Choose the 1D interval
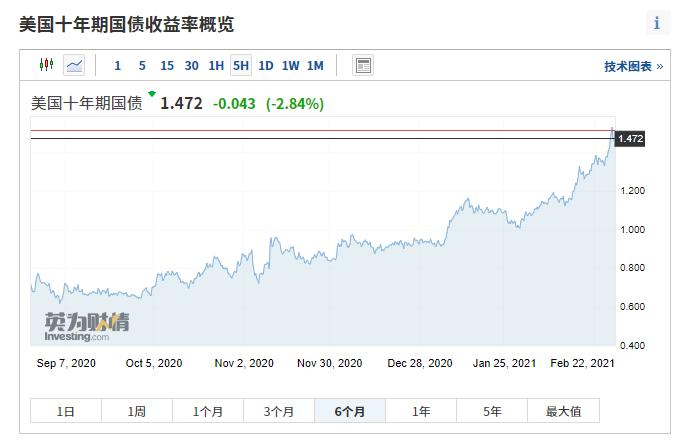Viewport: 679px width, 444px height. (266, 66)
